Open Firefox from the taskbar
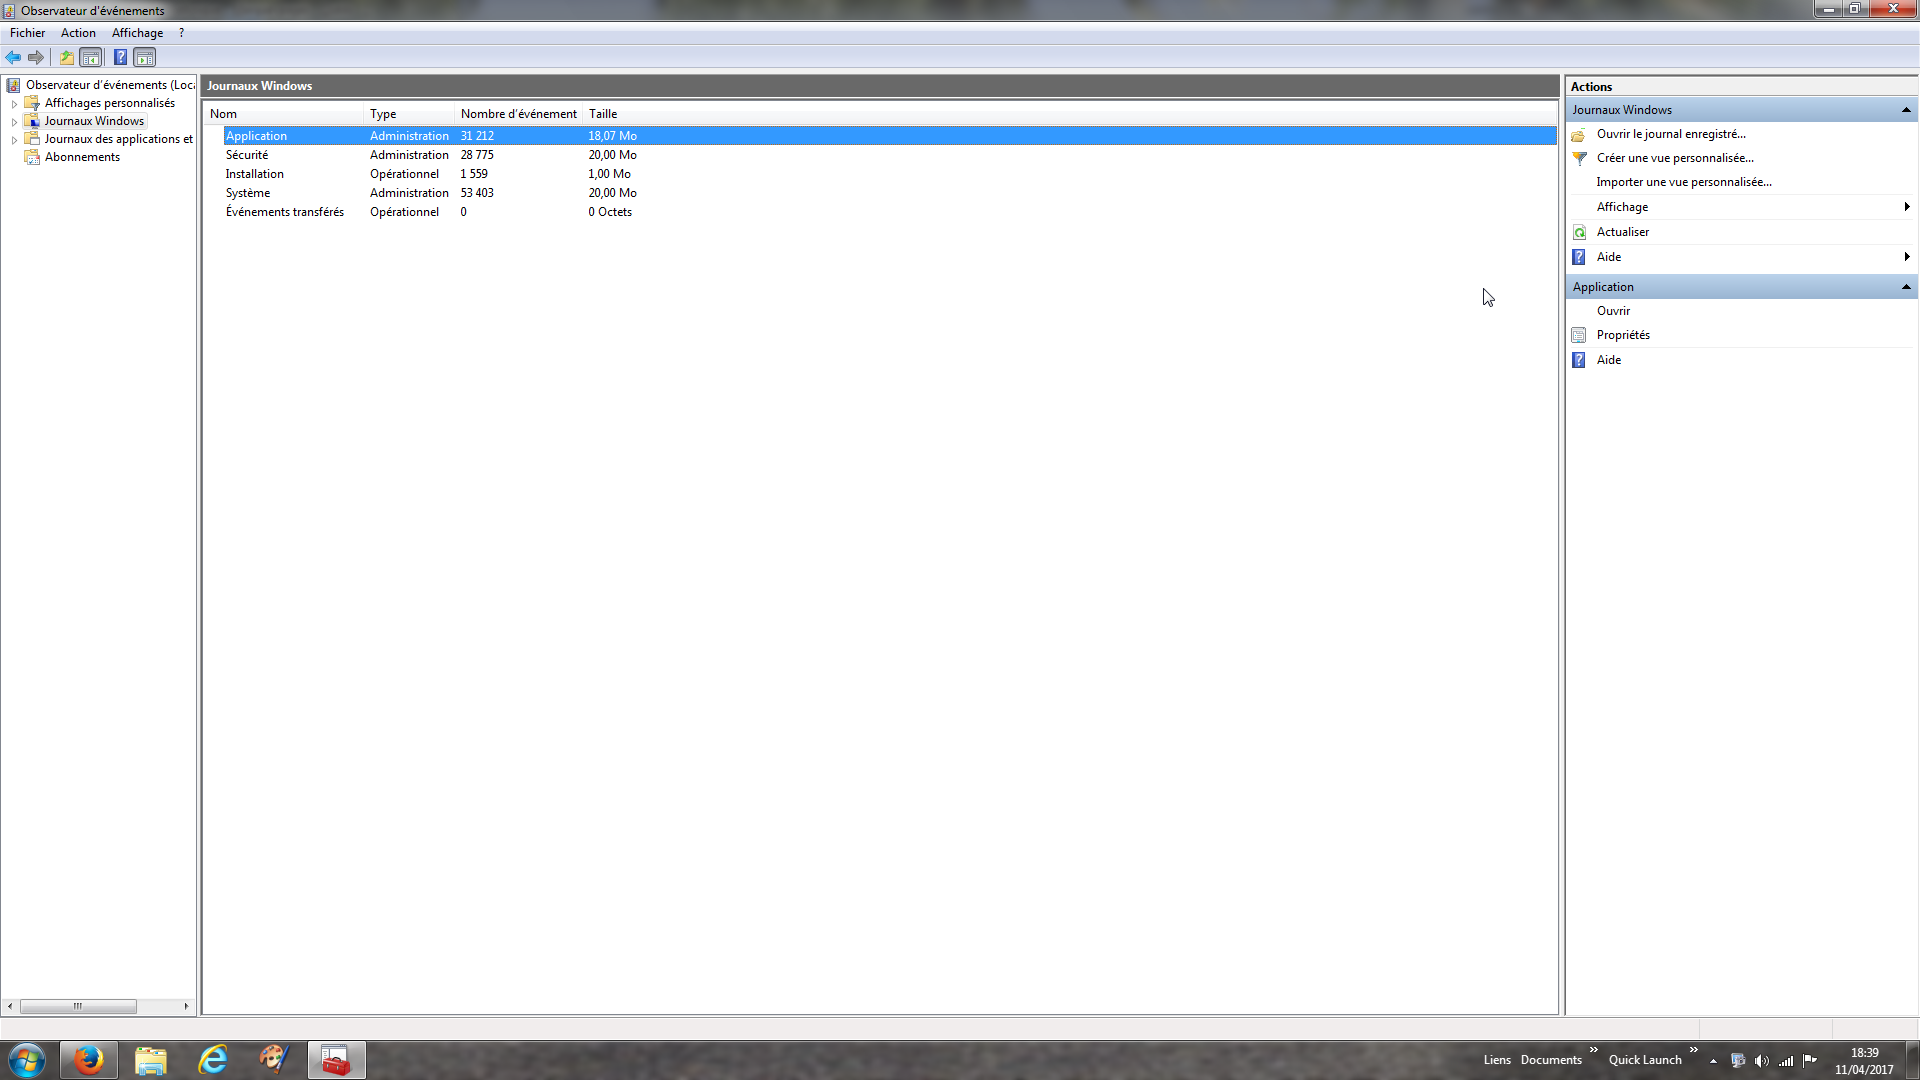 pyautogui.click(x=89, y=1060)
